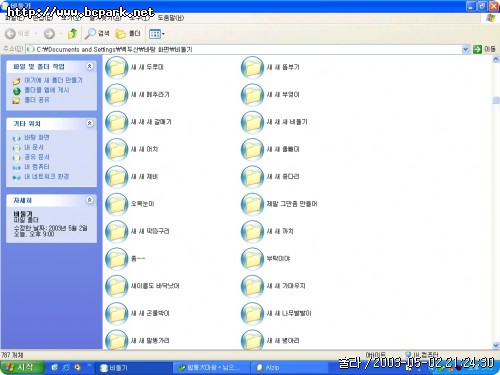Select the 새 새 곤줄박이 folder icon
500x375 pixels.
point(117,314)
